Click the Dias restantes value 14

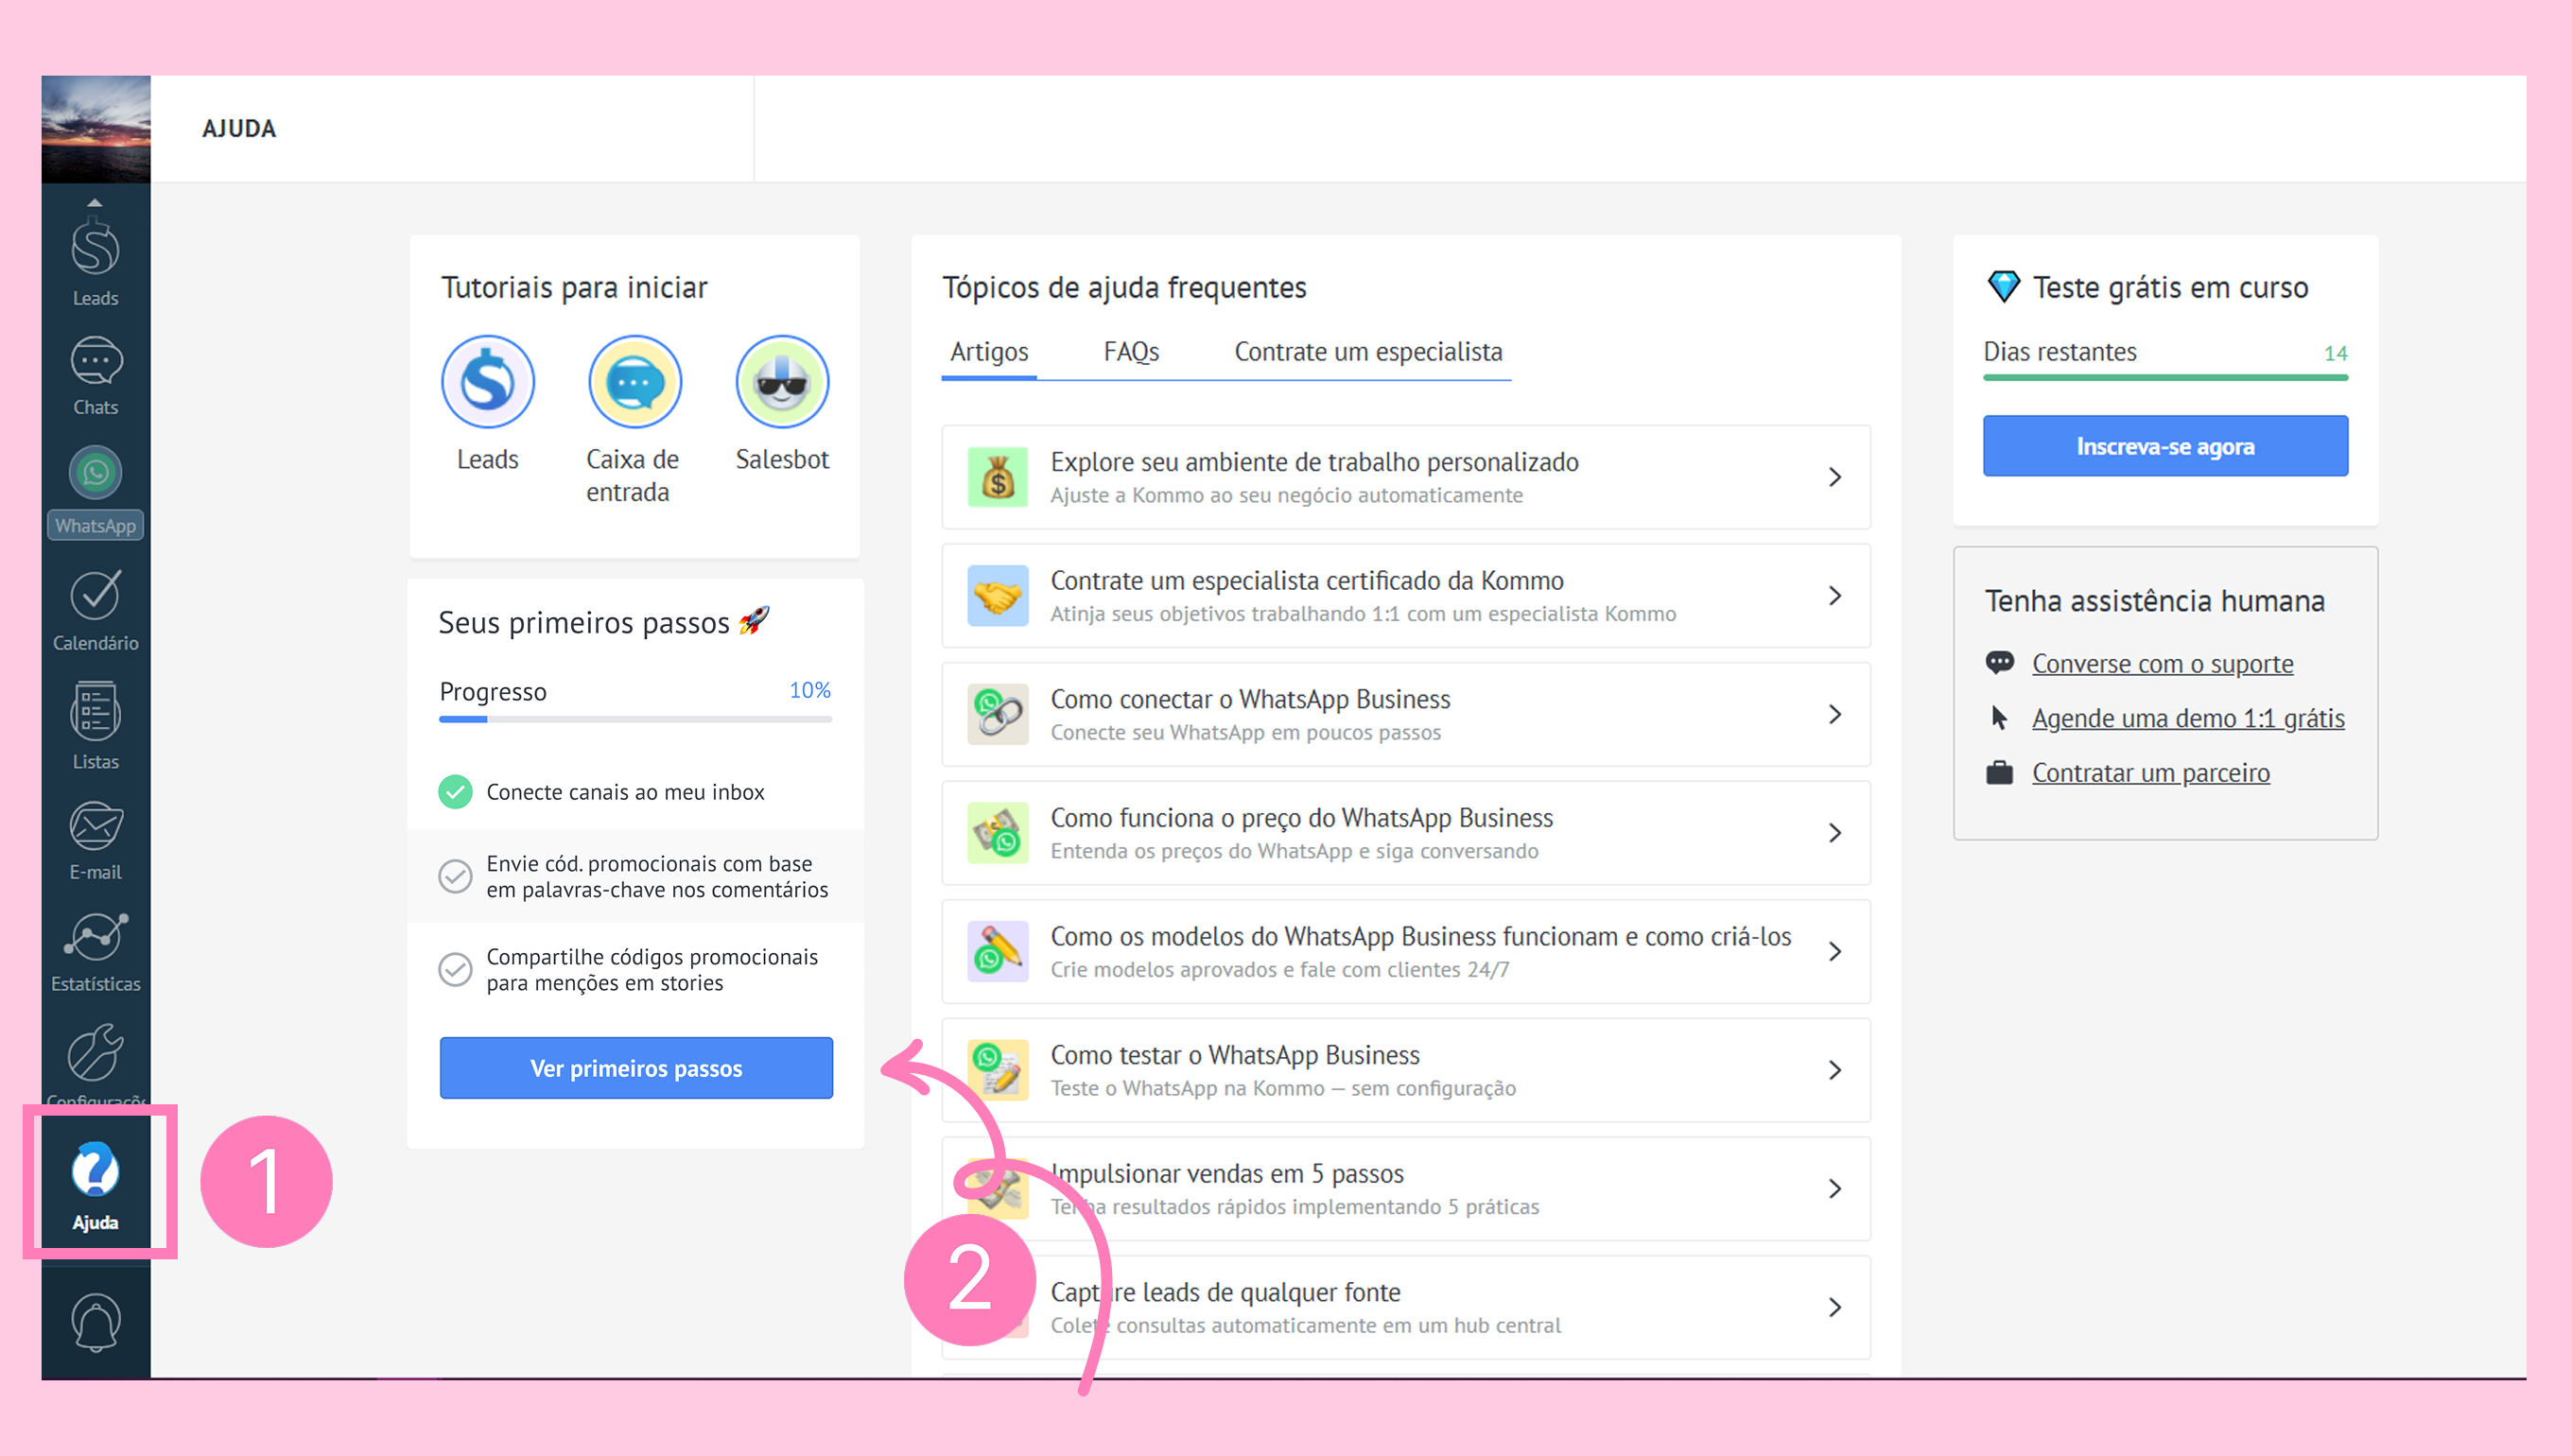(2335, 353)
